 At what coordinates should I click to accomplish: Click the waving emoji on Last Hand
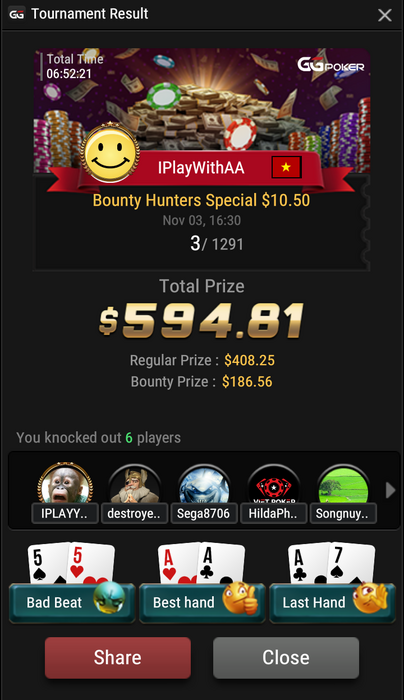coord(370,596)
